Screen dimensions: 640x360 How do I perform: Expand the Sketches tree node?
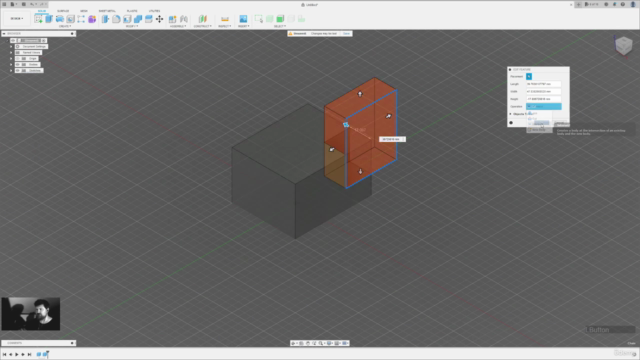click(11, 71)
